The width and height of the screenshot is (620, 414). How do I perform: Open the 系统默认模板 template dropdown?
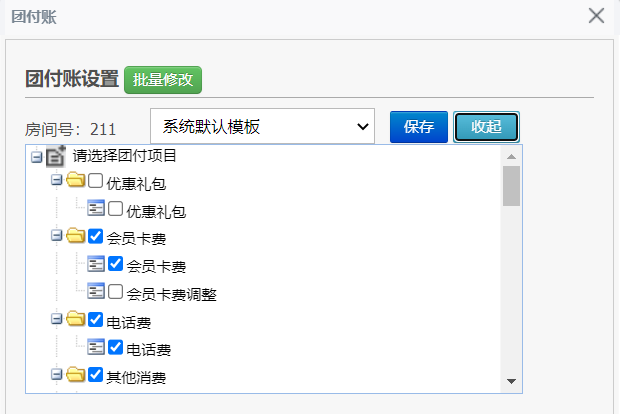(x=262, y=127)
